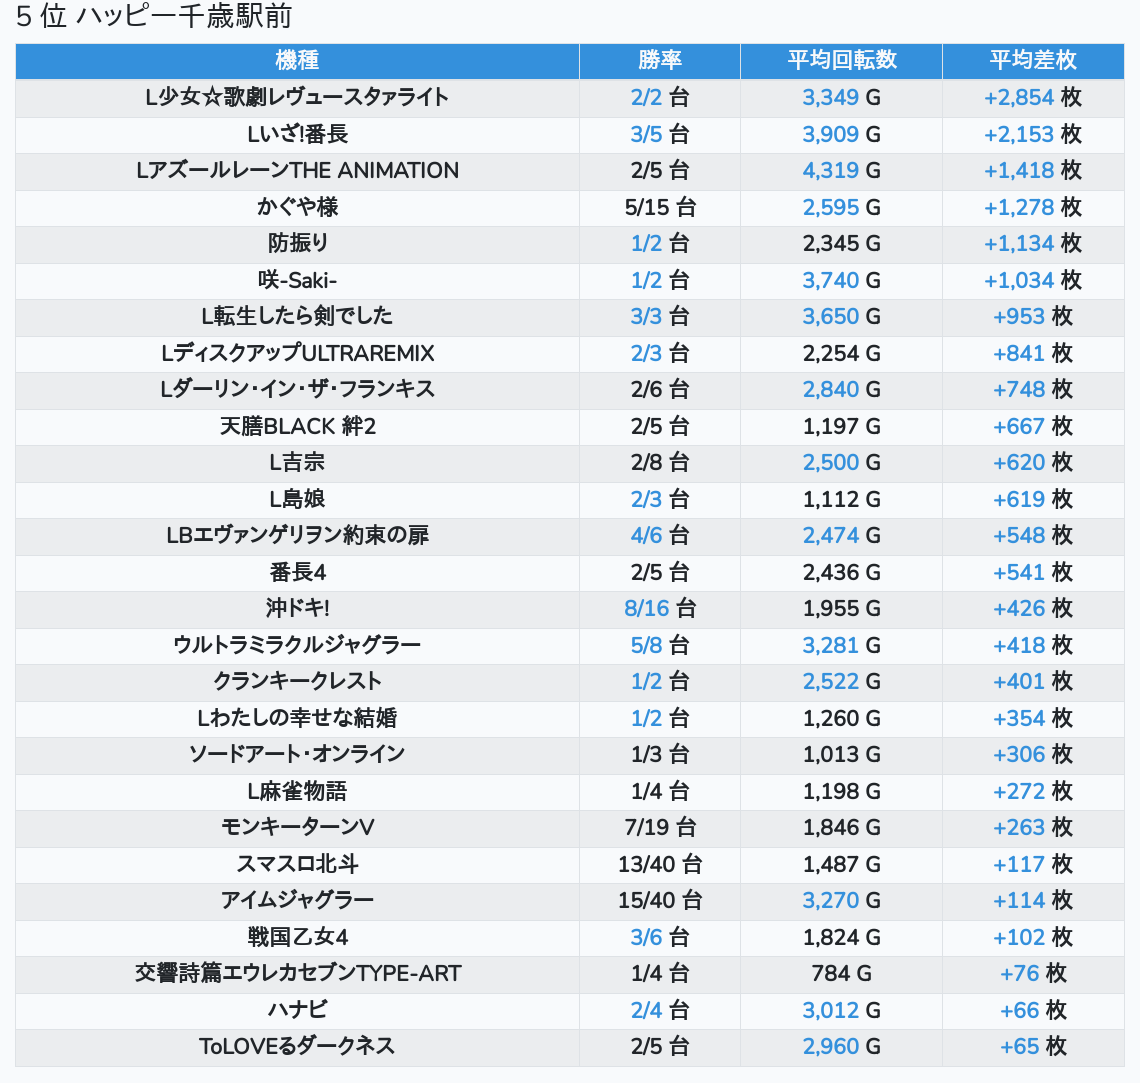Click the average spins 784 G

[841, 974]
